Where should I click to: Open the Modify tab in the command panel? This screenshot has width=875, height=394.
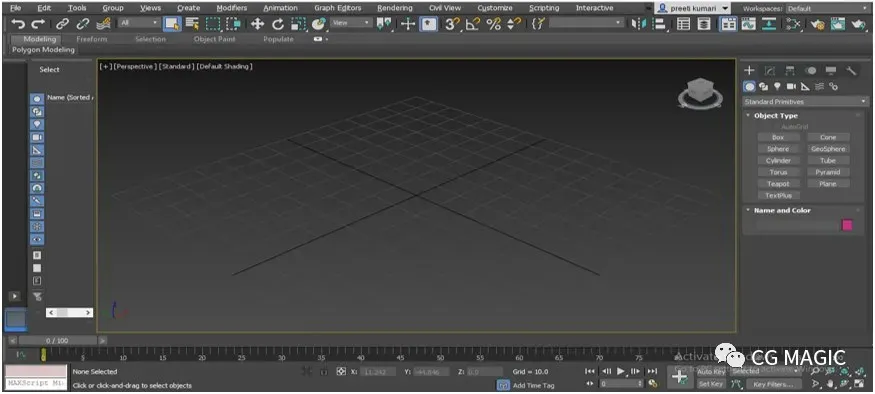(x=770, y=70)
